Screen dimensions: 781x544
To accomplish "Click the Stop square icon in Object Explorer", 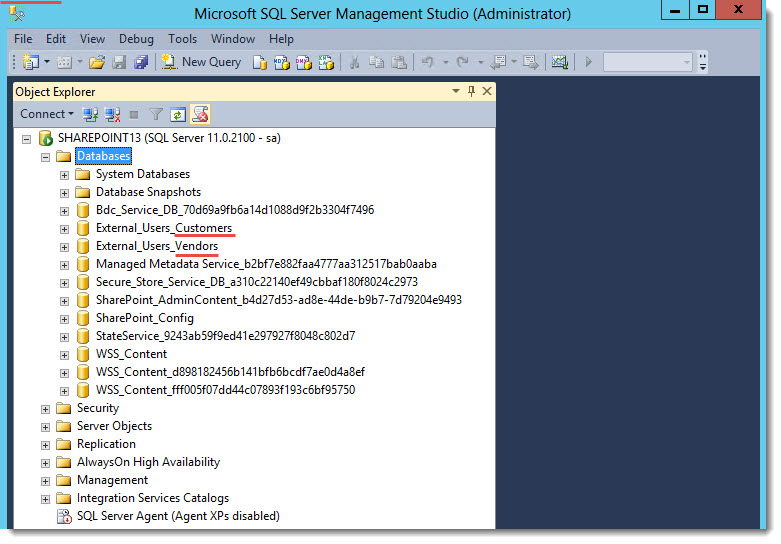I will [134, 115].
